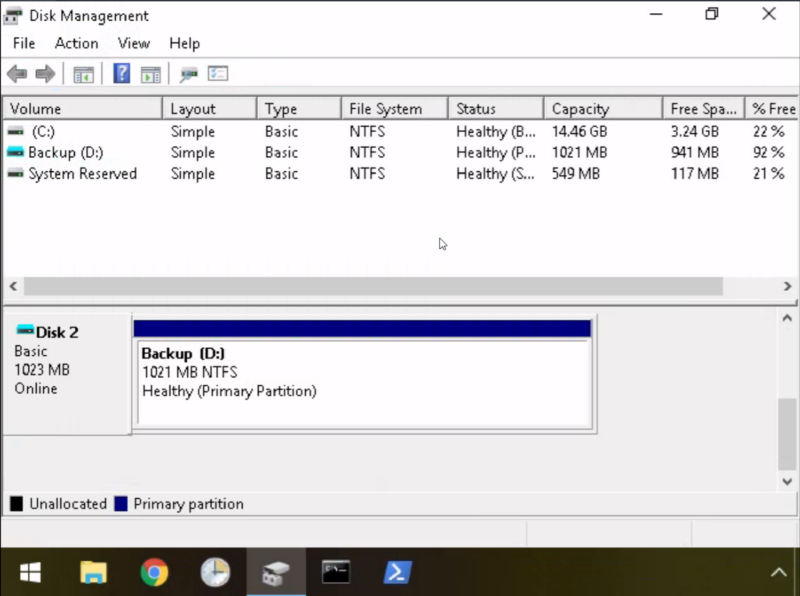Image resolution: width=800 pixels, height=596 pixels.
Task: Open the Settings checklist toolbar icon
Action: (x=218, y=74)
